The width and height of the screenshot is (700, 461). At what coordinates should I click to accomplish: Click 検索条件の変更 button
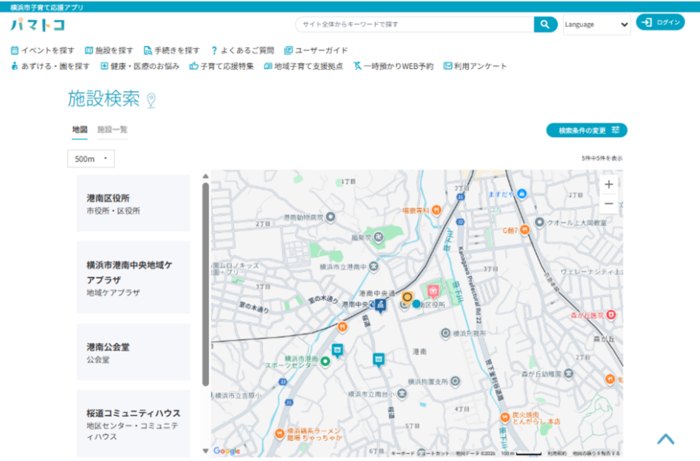[x=586, y=130]
